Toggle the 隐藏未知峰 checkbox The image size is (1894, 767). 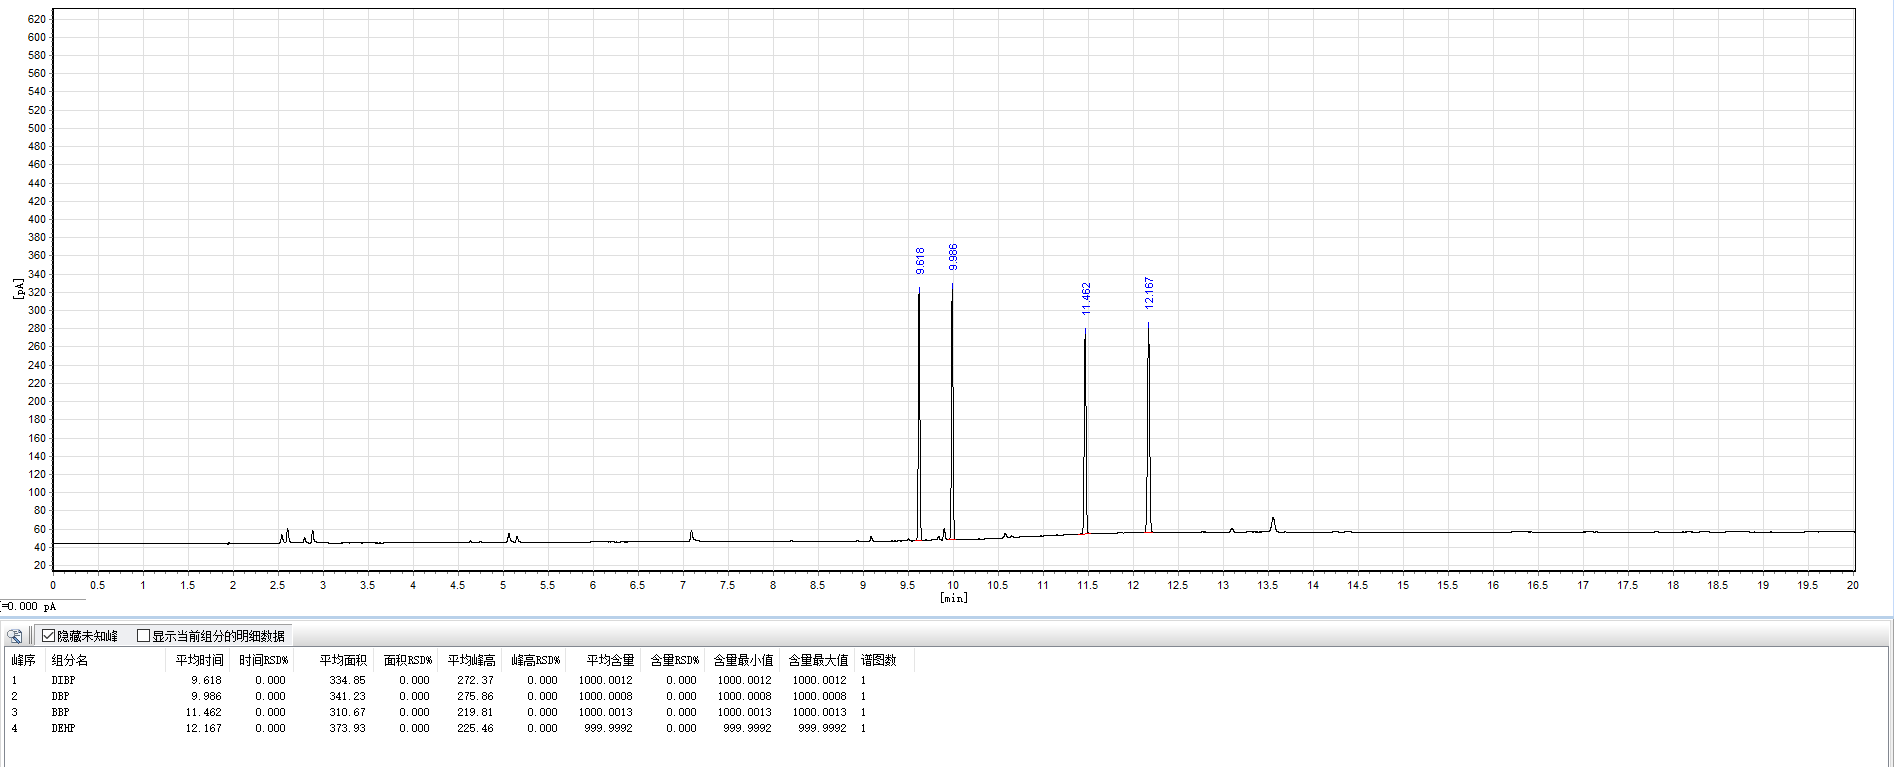click(x=48, y=636)
